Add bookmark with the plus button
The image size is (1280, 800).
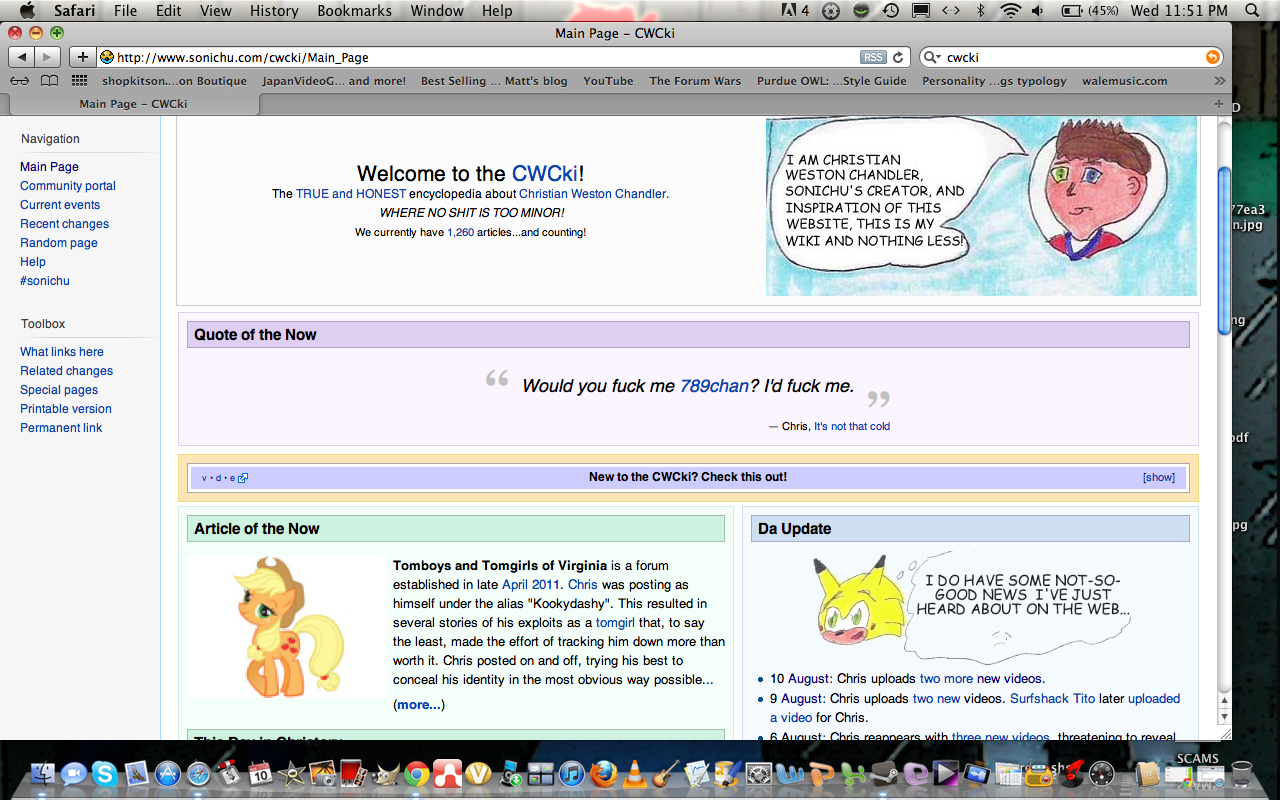(83, 58)
